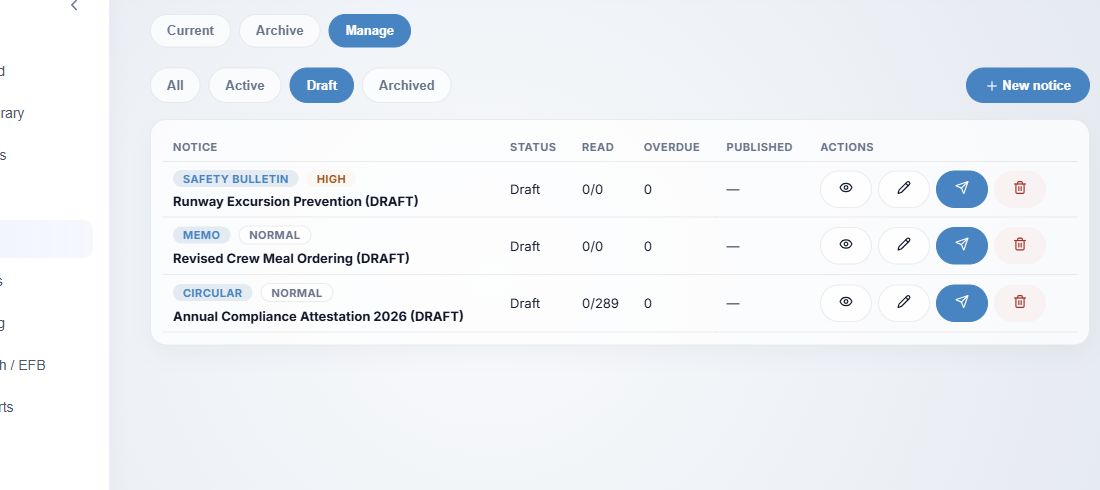The height and width of the screenshot is (490, 1100).
Task: Publish the Runway Excursion Prevention draft
Action: click(962, 189)
